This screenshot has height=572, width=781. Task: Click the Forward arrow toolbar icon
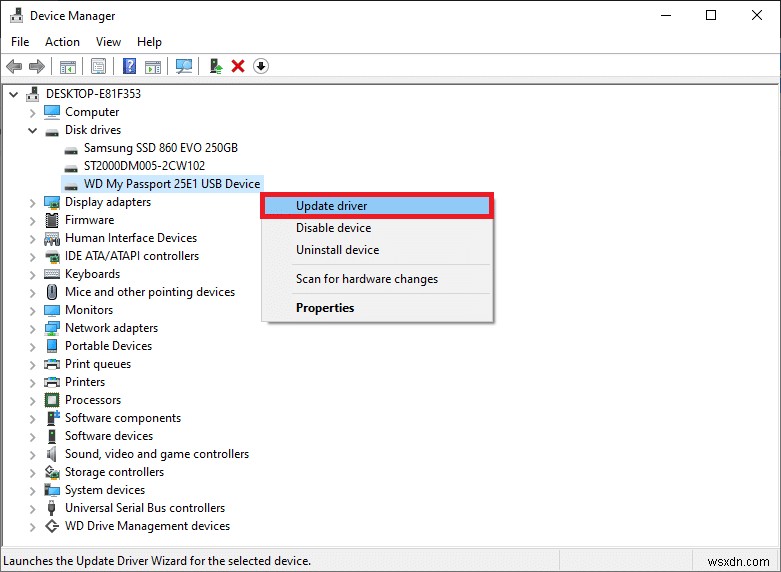coord(37,66)
